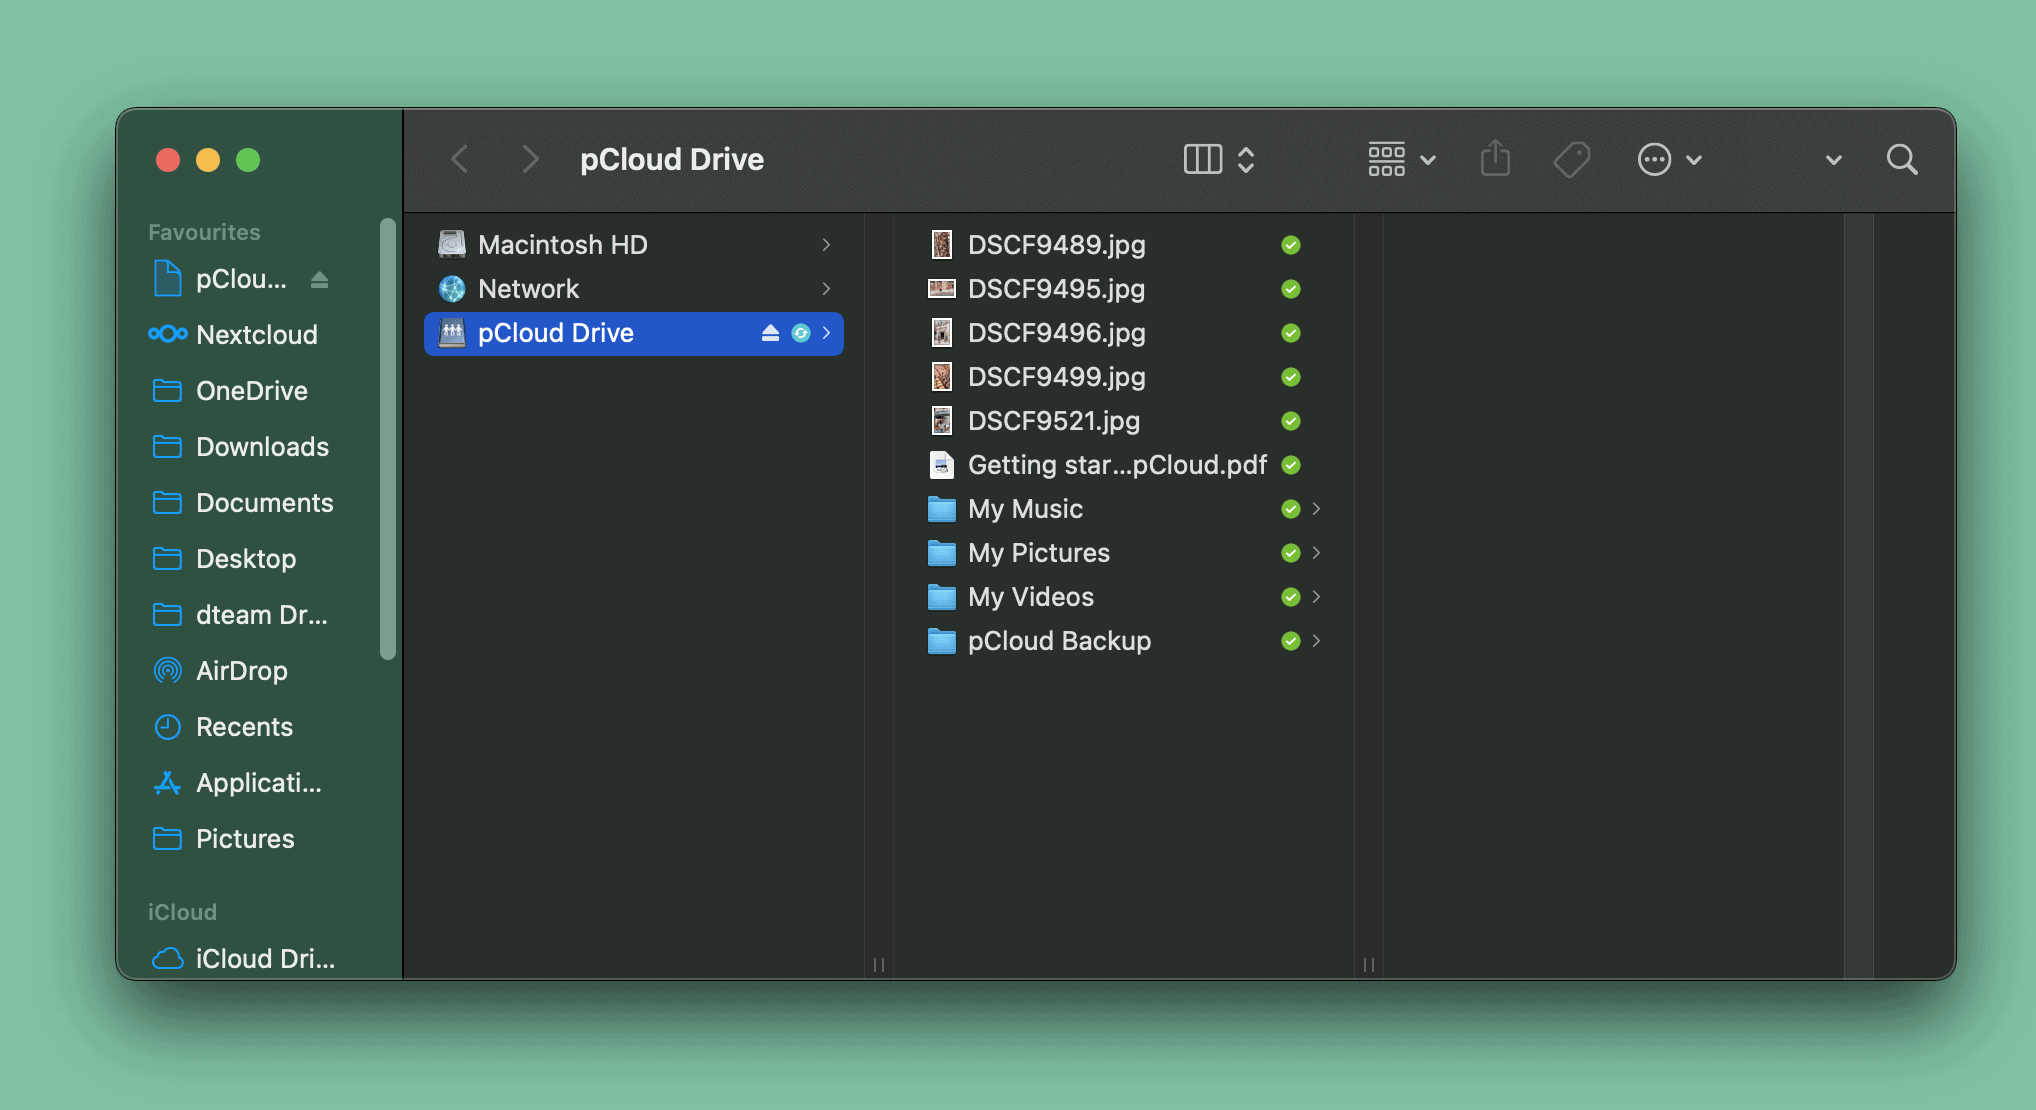The height and width of the screenshot is (1110, 2036).
Task: Expand the pCloud Backup folder
Action: point(1318,641)
